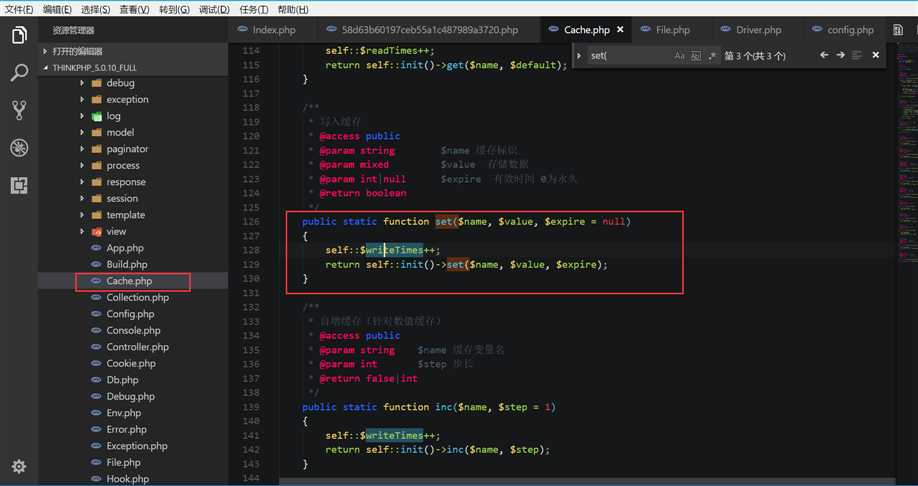
Task: Open the 选择(S) menu
Action: point(95,9)
